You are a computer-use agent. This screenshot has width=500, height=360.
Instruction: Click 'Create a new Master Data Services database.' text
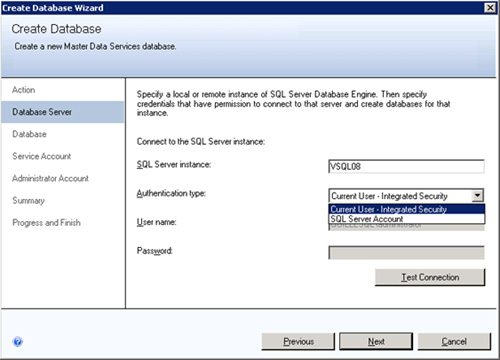click(95, 46)
